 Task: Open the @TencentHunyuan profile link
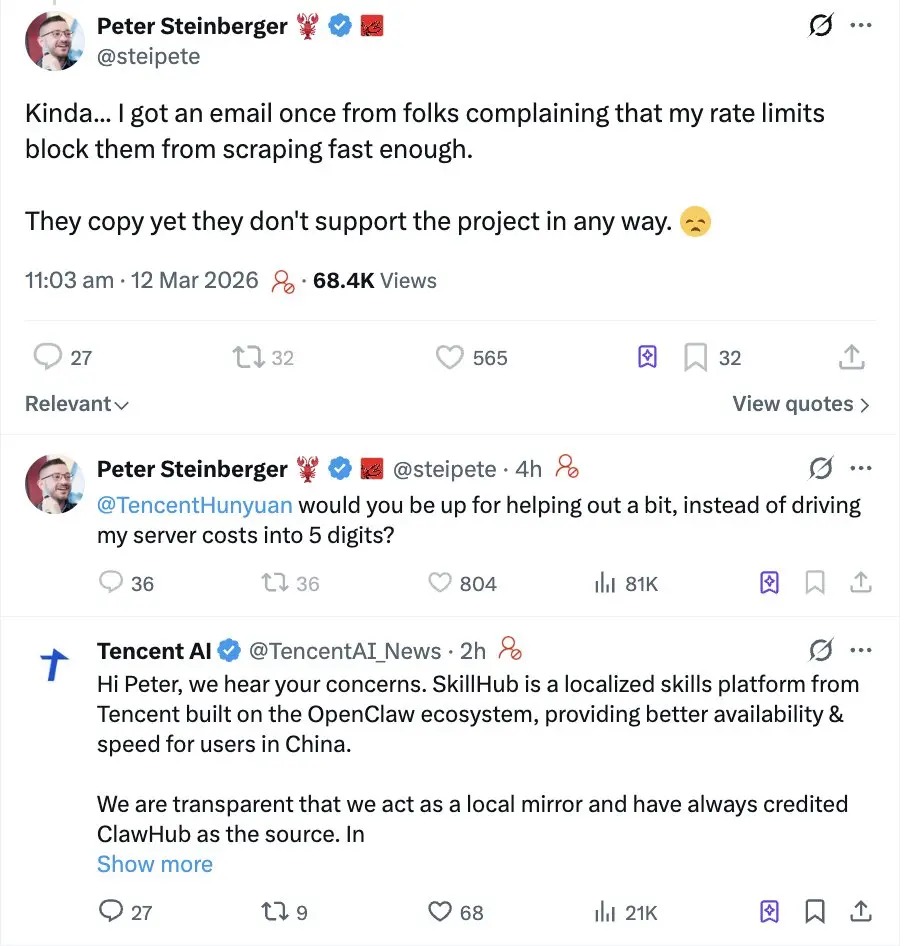click(x=192, y=505)
